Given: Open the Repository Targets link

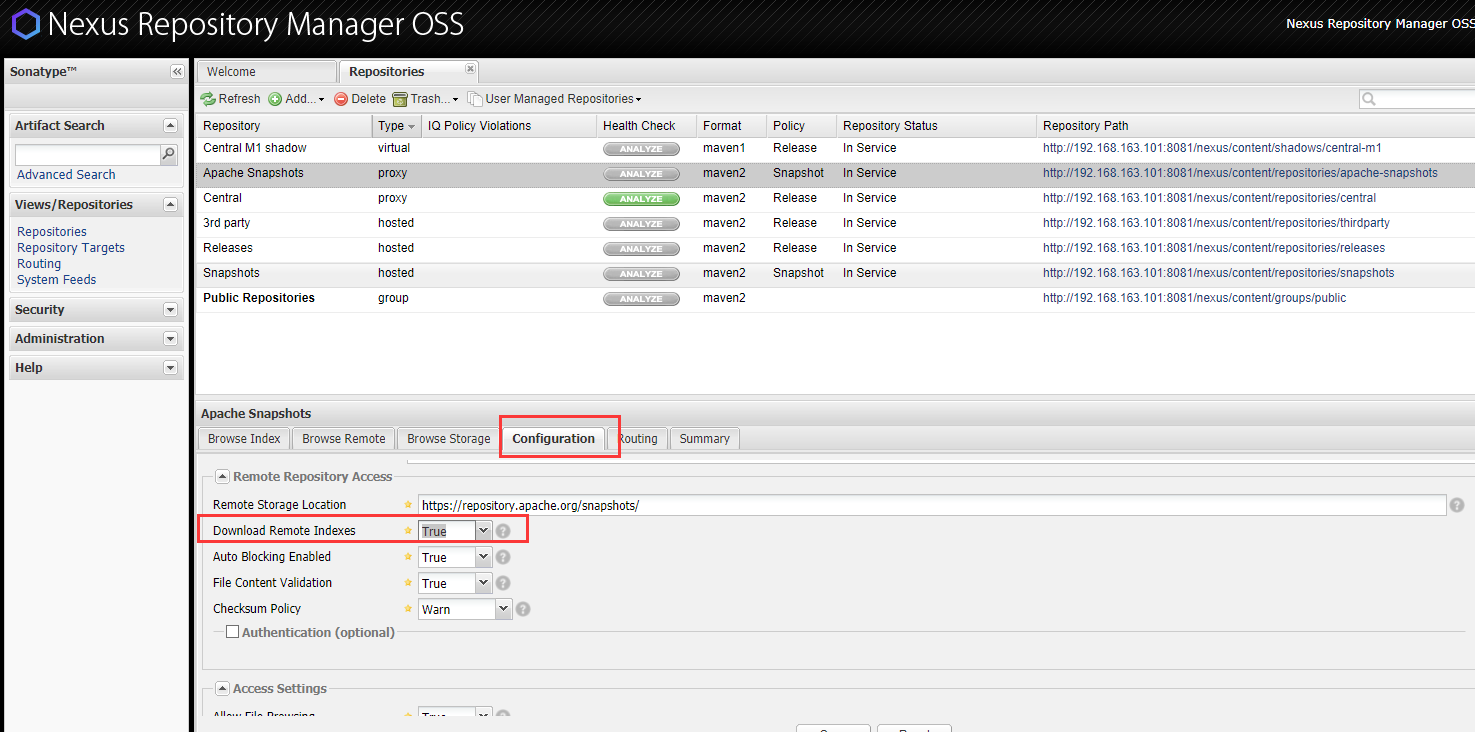Looking at the screenshot, I should coord(71,248).
